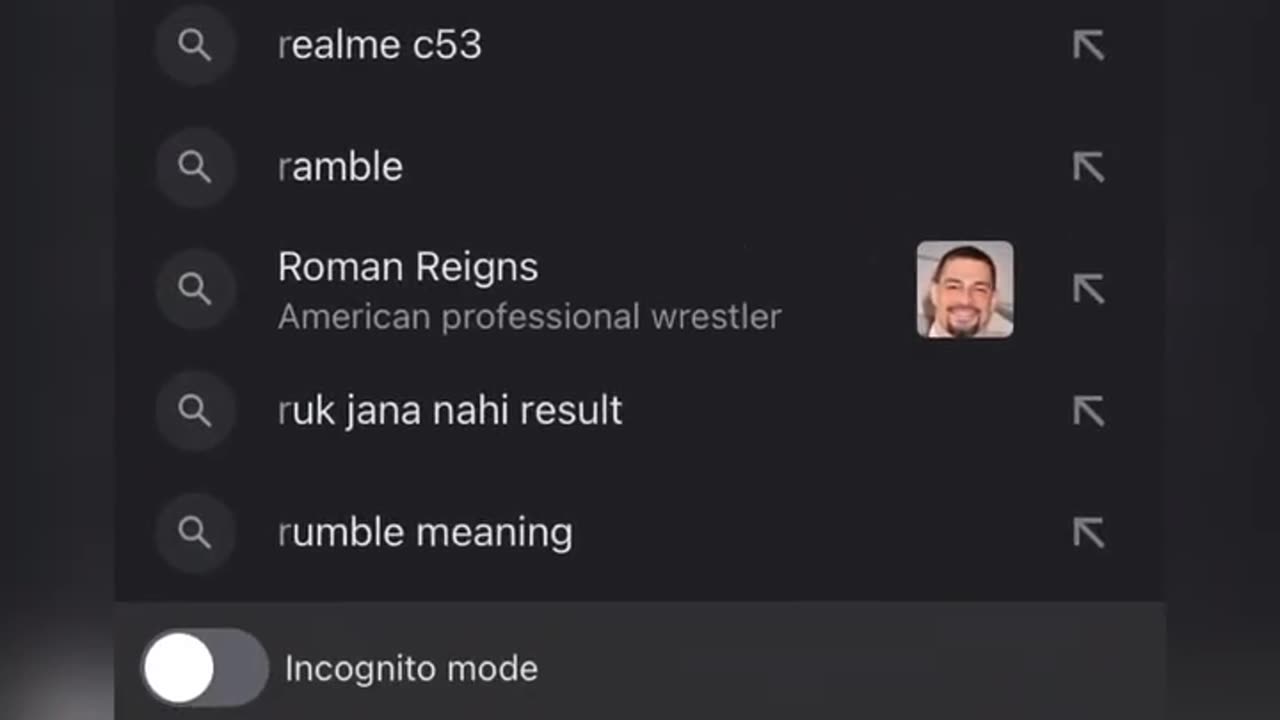Screen dimensions: 1280x720
Task: Click search icon beside realme c53
Action: [195, 45]
